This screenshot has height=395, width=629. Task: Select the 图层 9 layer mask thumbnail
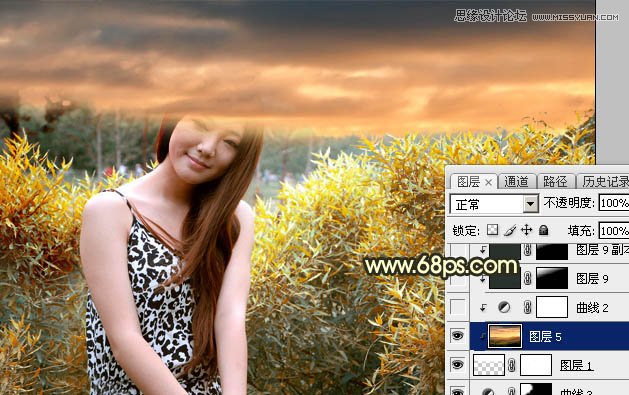[x=552, y=278]
